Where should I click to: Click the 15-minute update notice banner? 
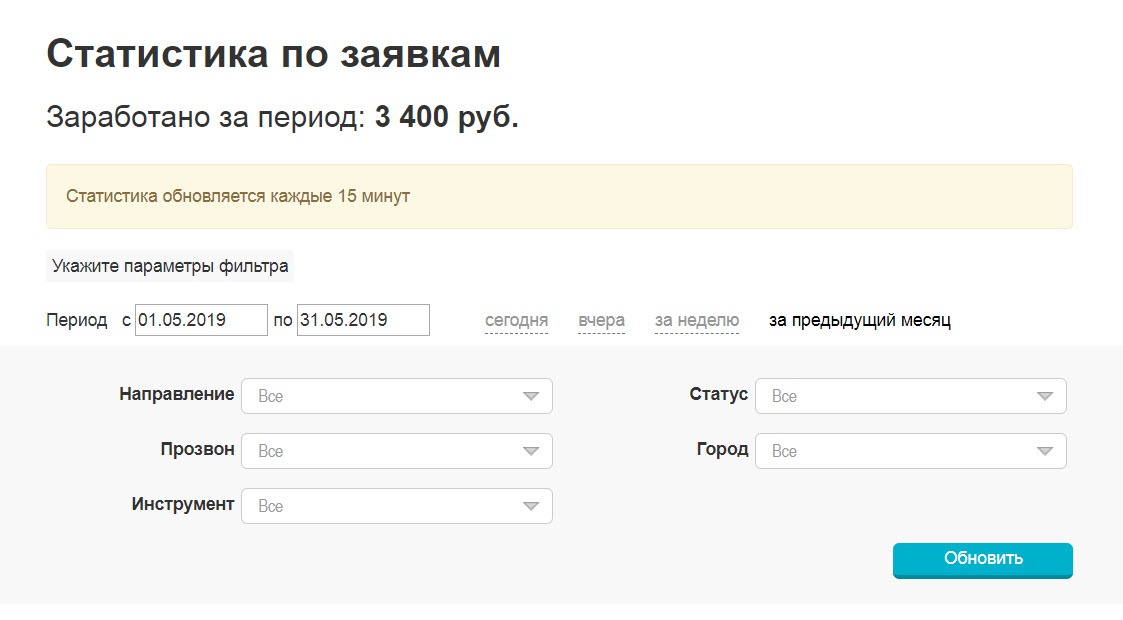click(x=559, y=196)
